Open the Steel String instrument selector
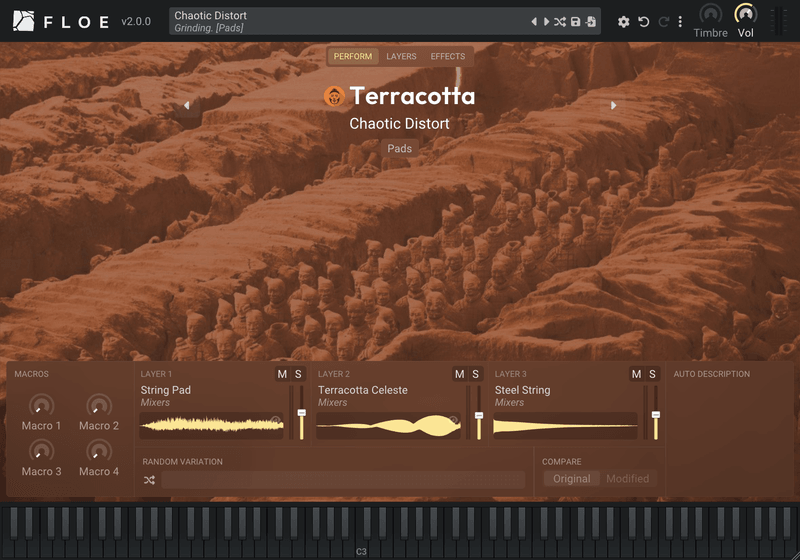This screenshot has height=560, width=800. tap(522, 390)
